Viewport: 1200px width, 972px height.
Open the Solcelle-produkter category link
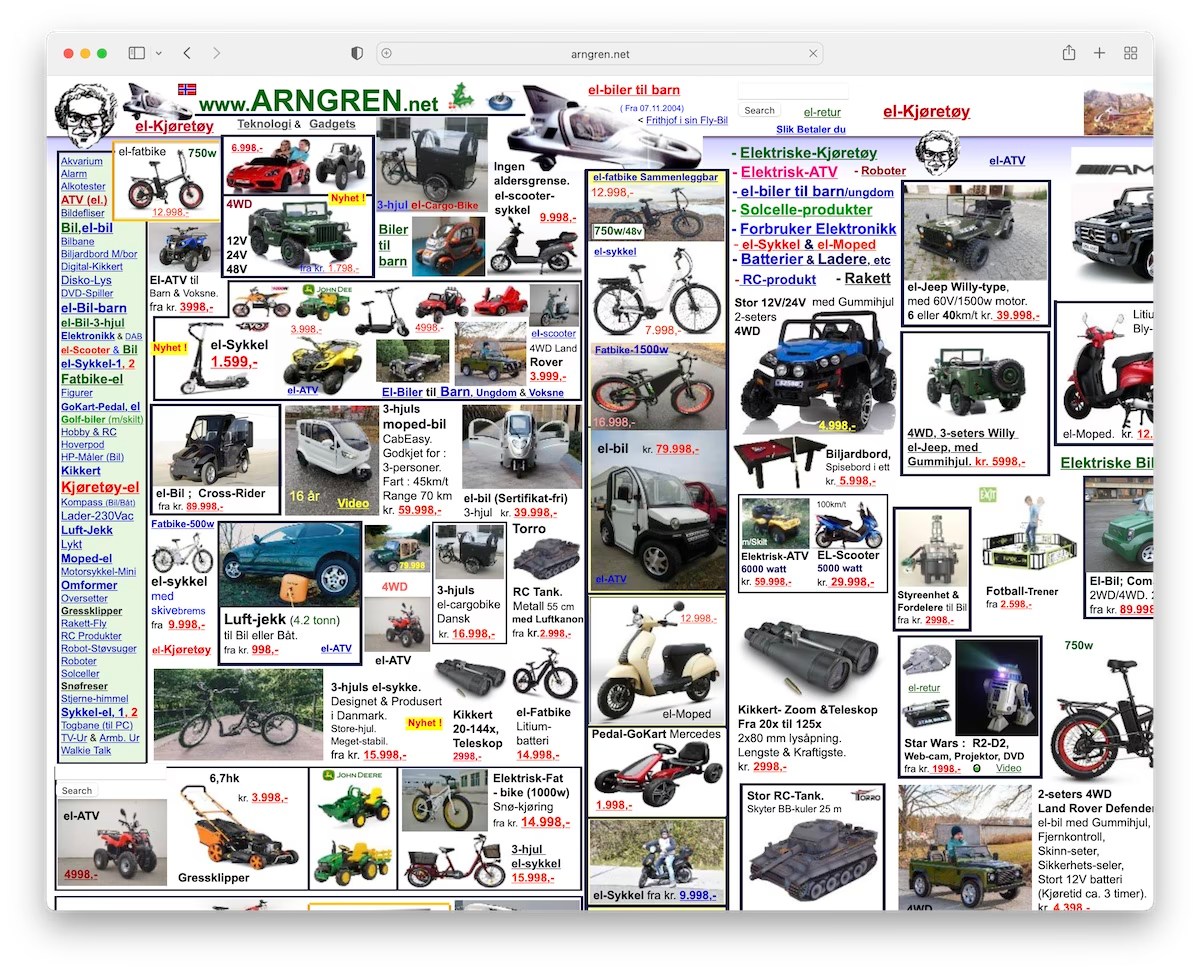[x=806, y=210]
